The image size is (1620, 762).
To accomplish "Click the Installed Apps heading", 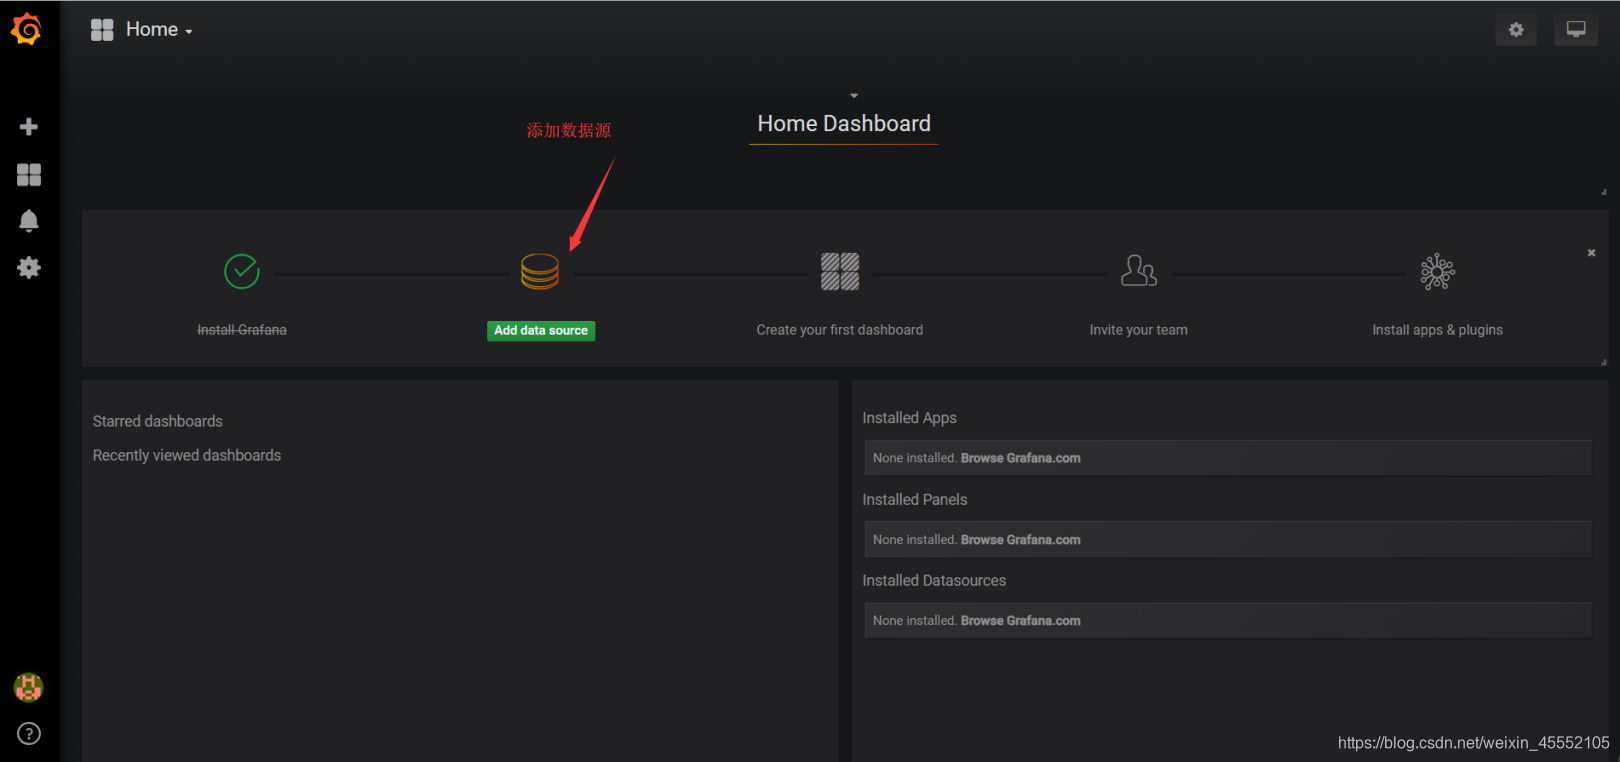I will click(x=910, y=418).
